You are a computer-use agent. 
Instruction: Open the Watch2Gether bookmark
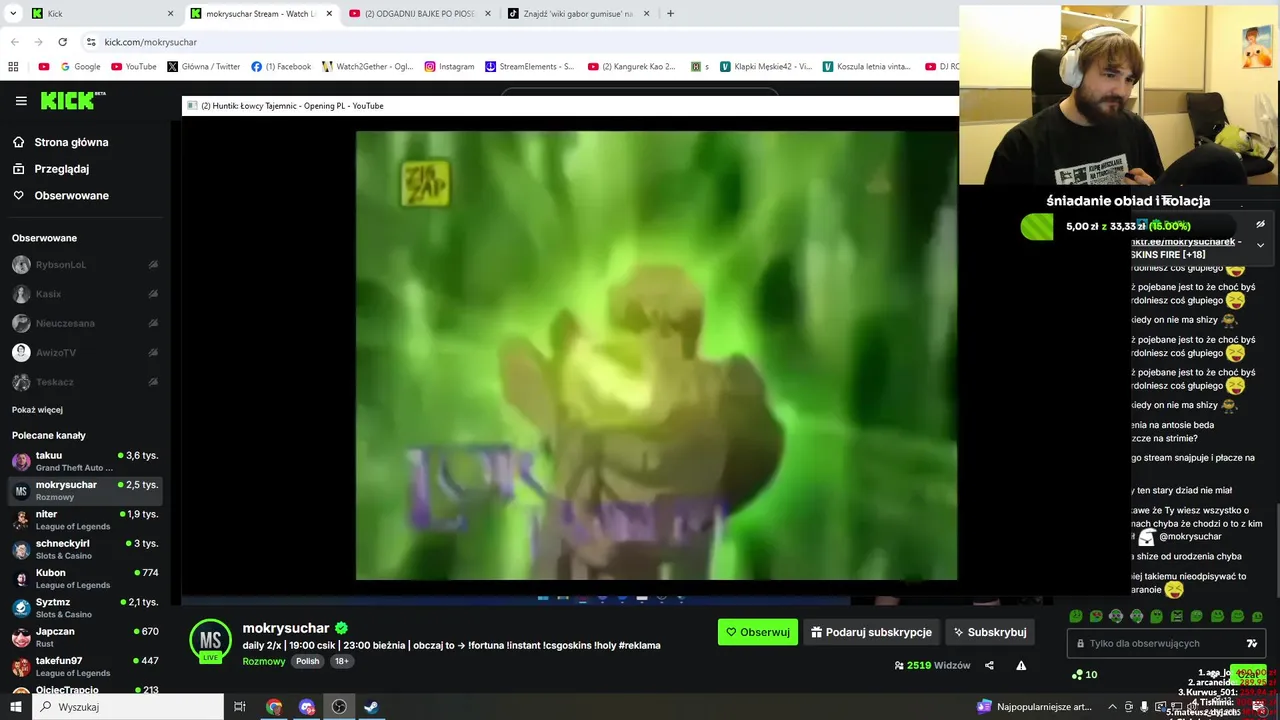coord(368,67)
